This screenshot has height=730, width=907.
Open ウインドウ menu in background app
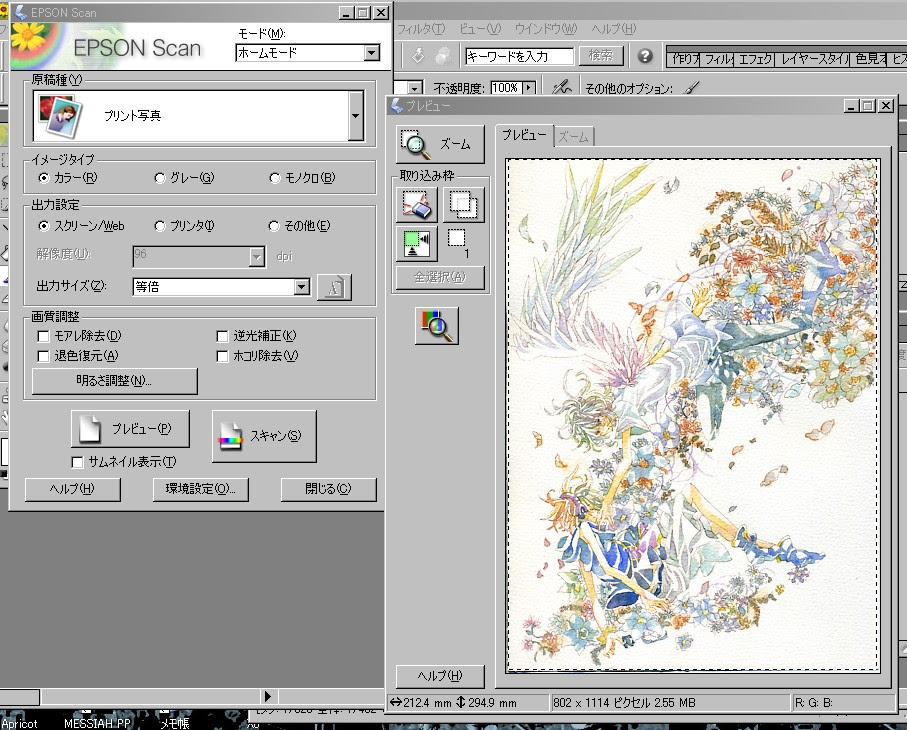pos(546,28)
